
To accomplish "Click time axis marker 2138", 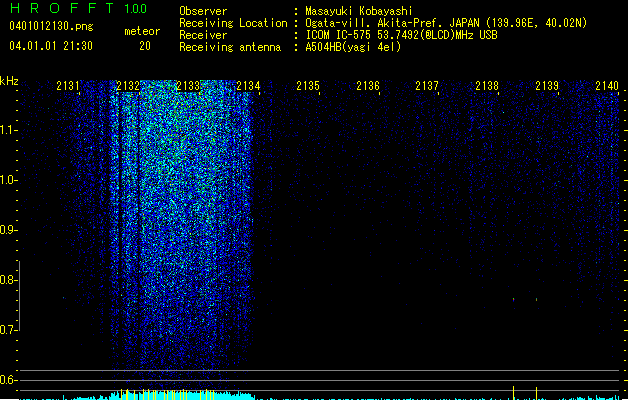I will pos(487,85).
